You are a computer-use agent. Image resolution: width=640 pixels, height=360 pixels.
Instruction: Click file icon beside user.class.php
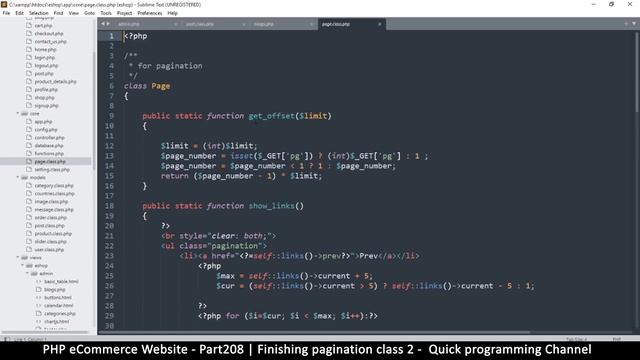click(29, 249)
